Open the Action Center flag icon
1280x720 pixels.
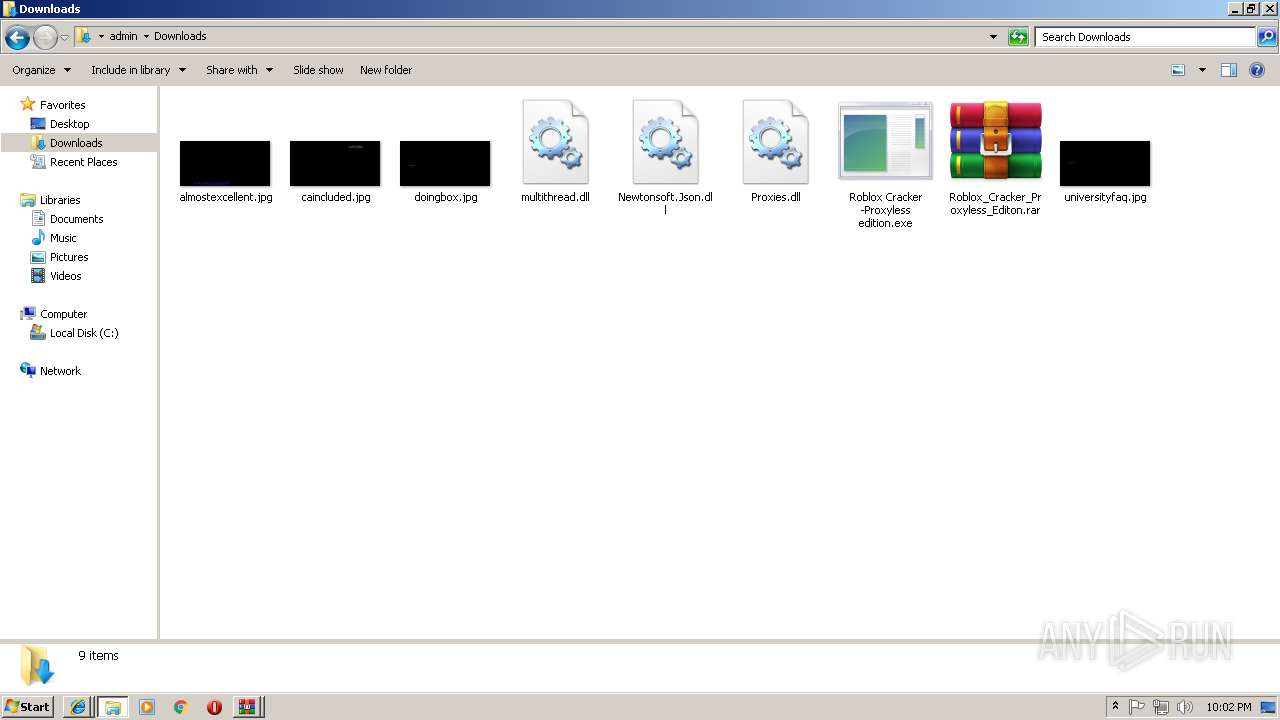1137,707
